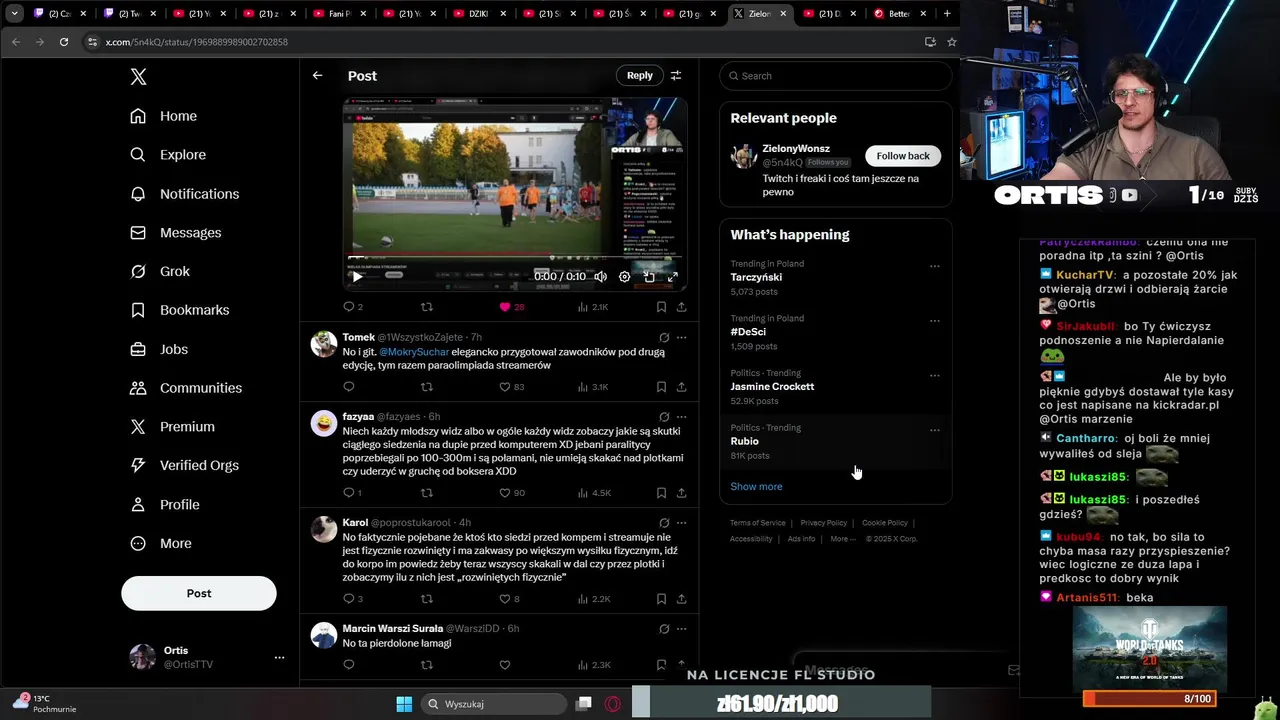Expand the More menu in the sidebar
The image size is (1280, 720).
(161, 543)
